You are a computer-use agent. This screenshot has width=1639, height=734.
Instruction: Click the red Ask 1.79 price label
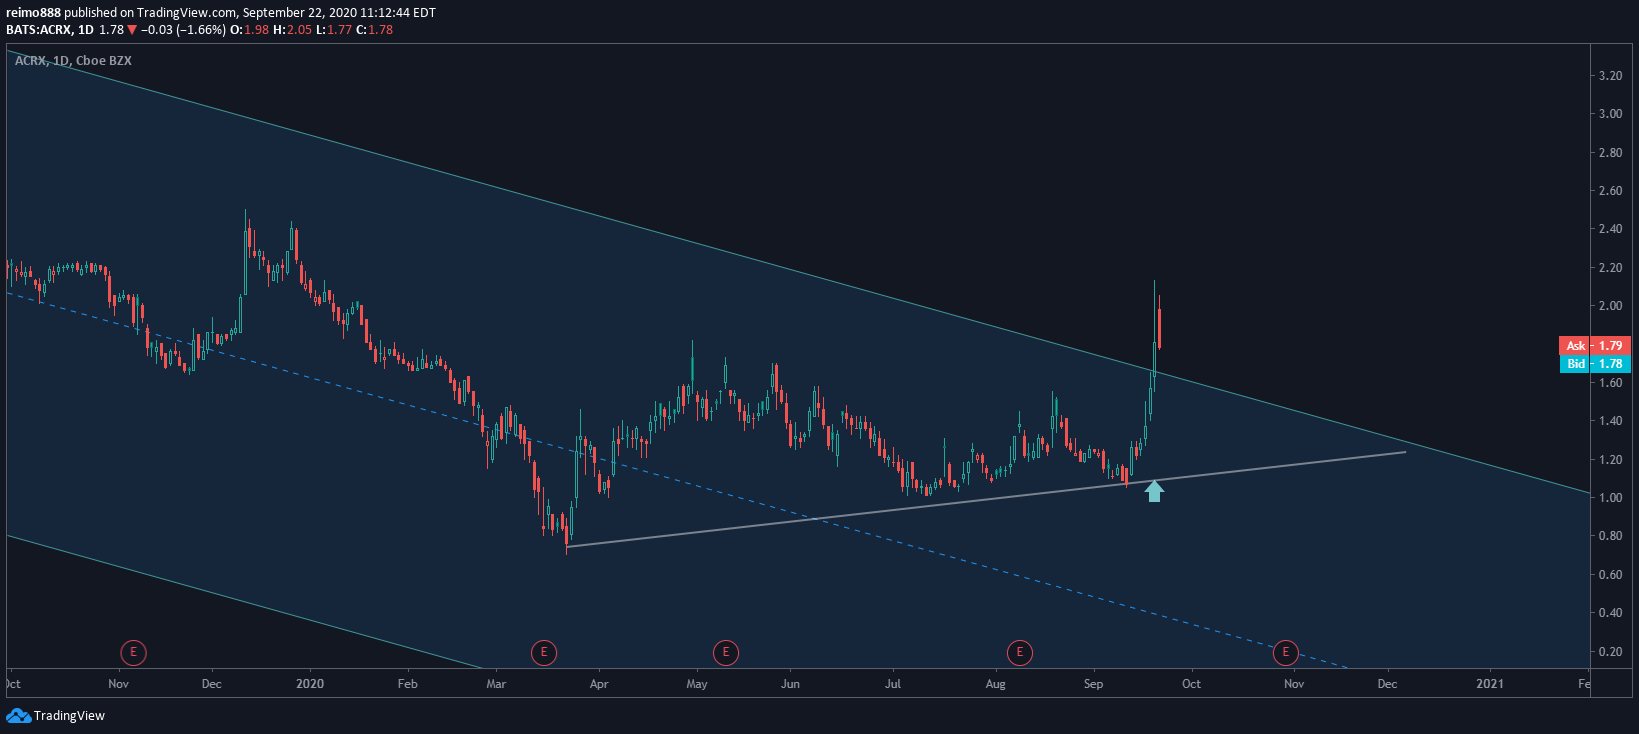1595,345
